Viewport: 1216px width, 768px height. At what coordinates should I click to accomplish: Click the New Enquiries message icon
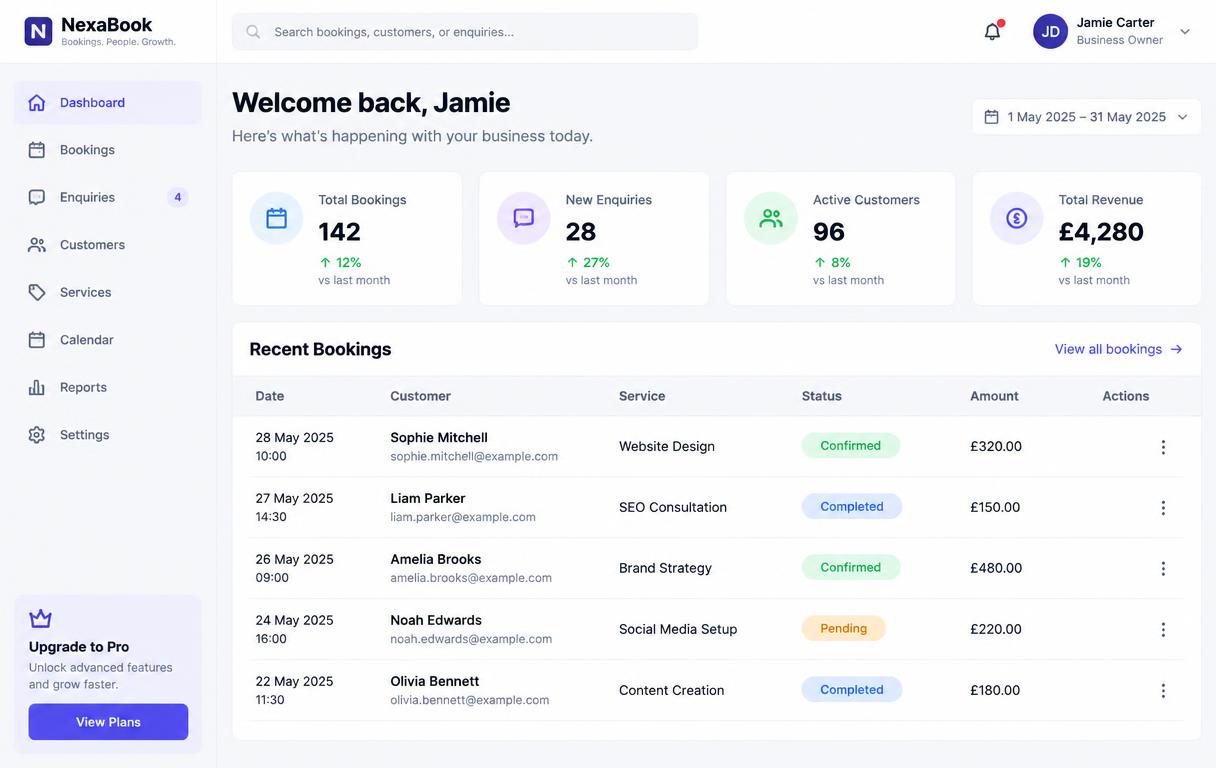pyautogui.click(x=523, y=218)
